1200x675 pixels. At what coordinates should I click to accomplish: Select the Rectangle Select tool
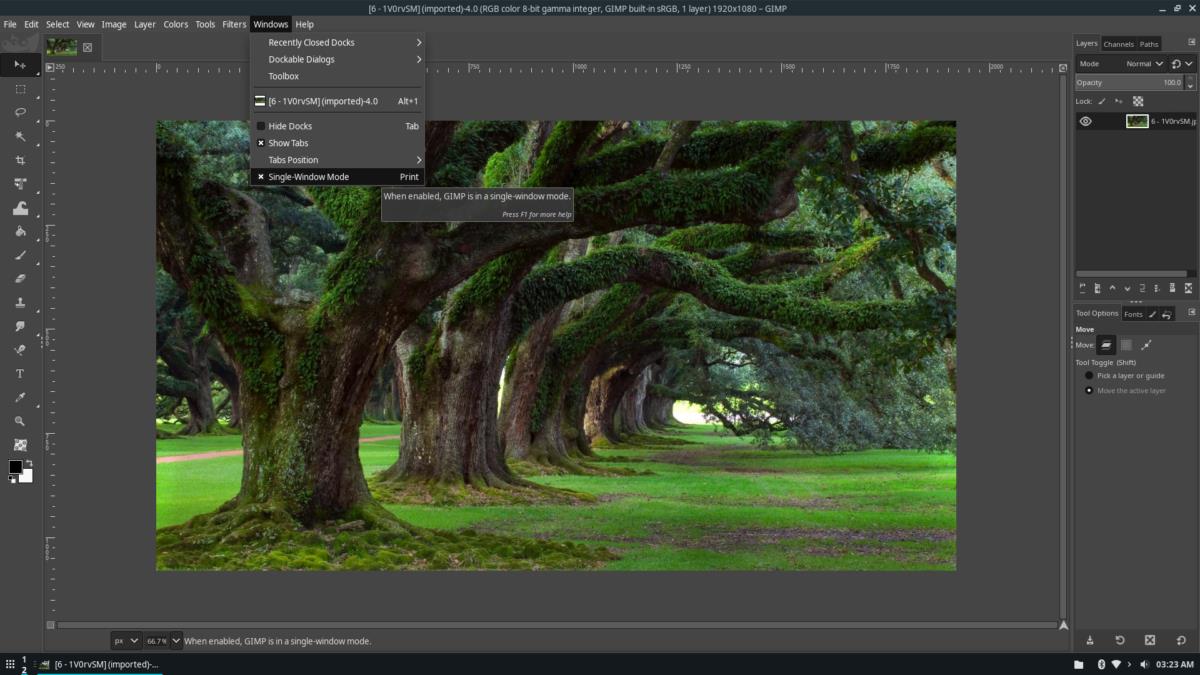pos(20,89)
